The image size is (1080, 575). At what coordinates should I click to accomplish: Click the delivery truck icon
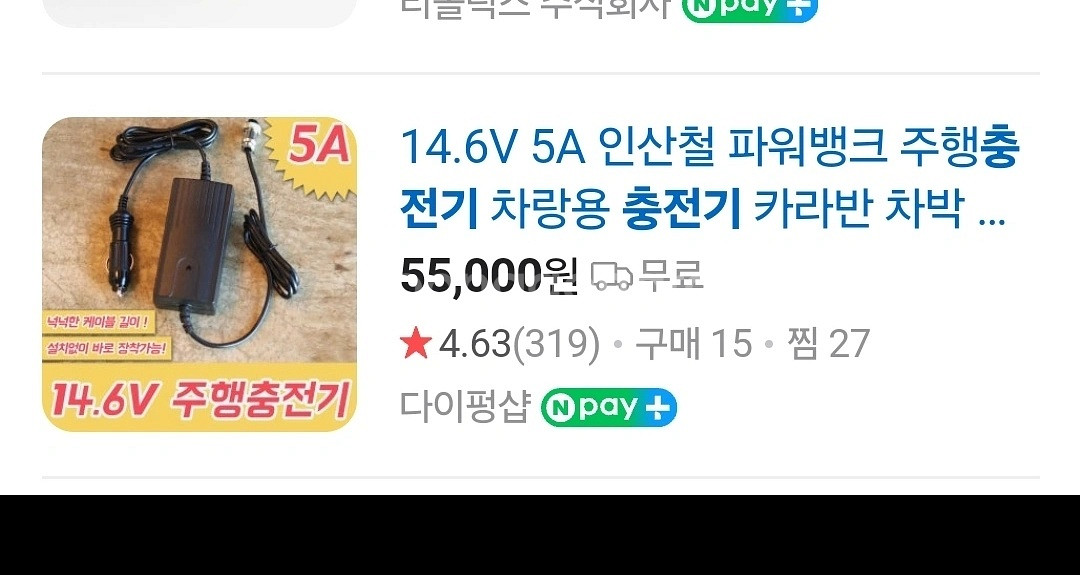[612, 275]
